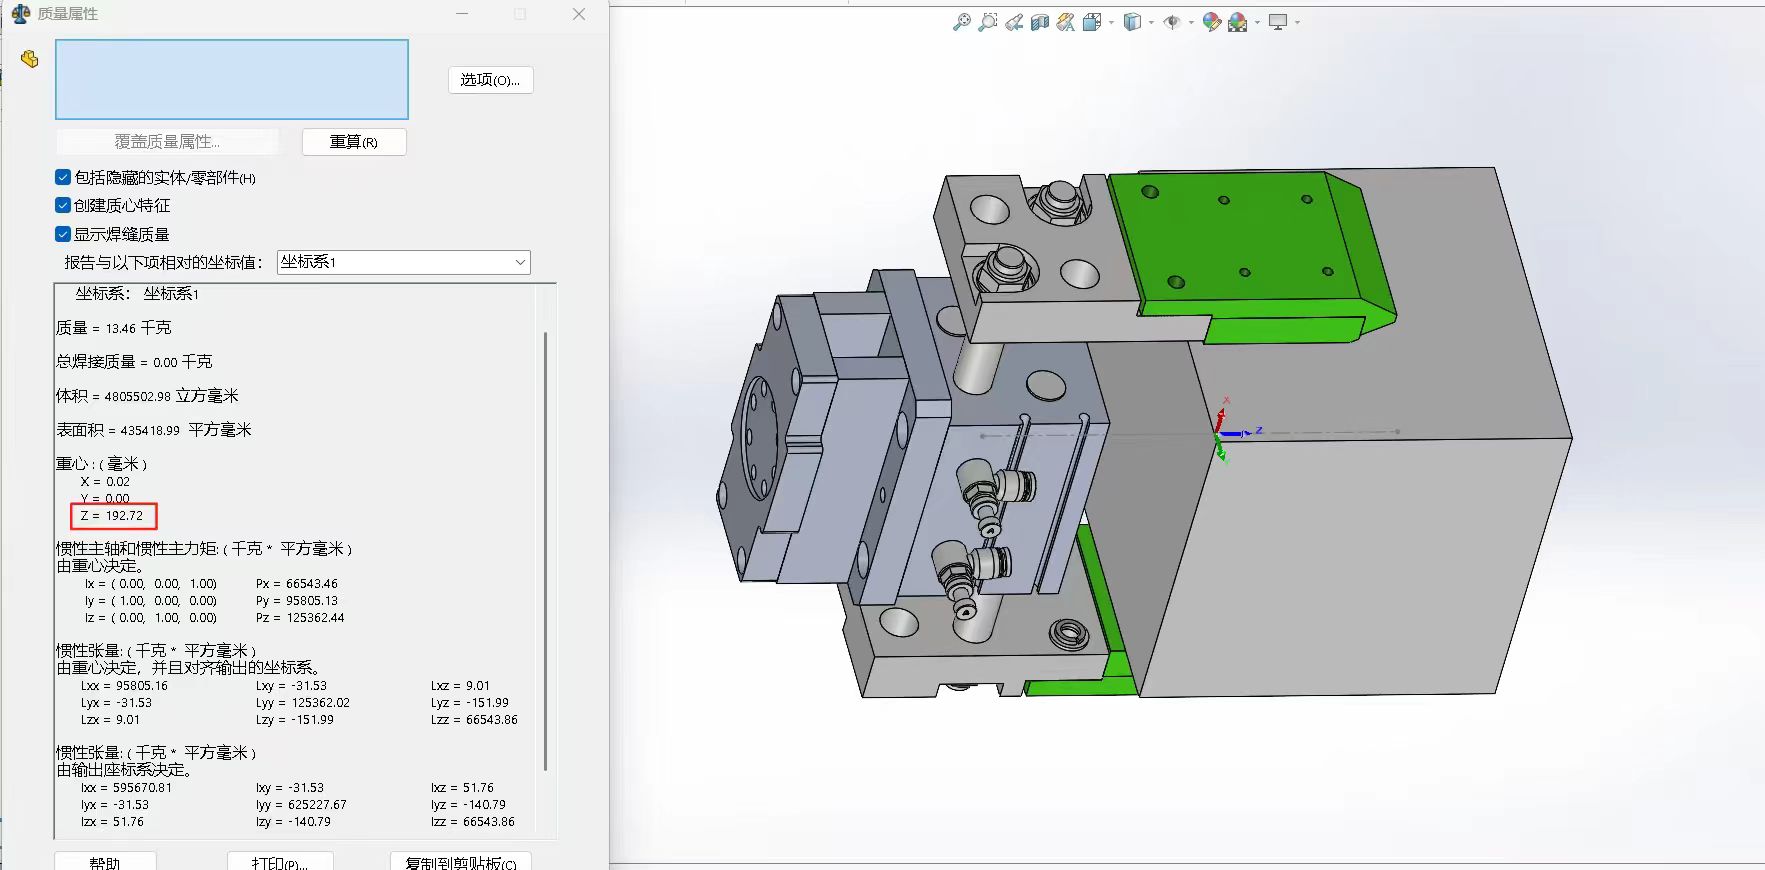Image resolution: width=1765 pixels, height=870 pixels.
Task: Open the Dynamic Annotation Views tool
Action: (x=1066, y=22)
